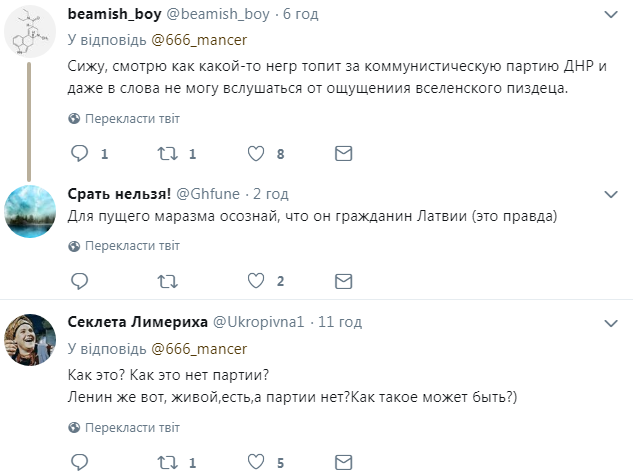Like beamish_boy's tweet
The width and height of the screenshot is (633, 475).
pos(255,154)
